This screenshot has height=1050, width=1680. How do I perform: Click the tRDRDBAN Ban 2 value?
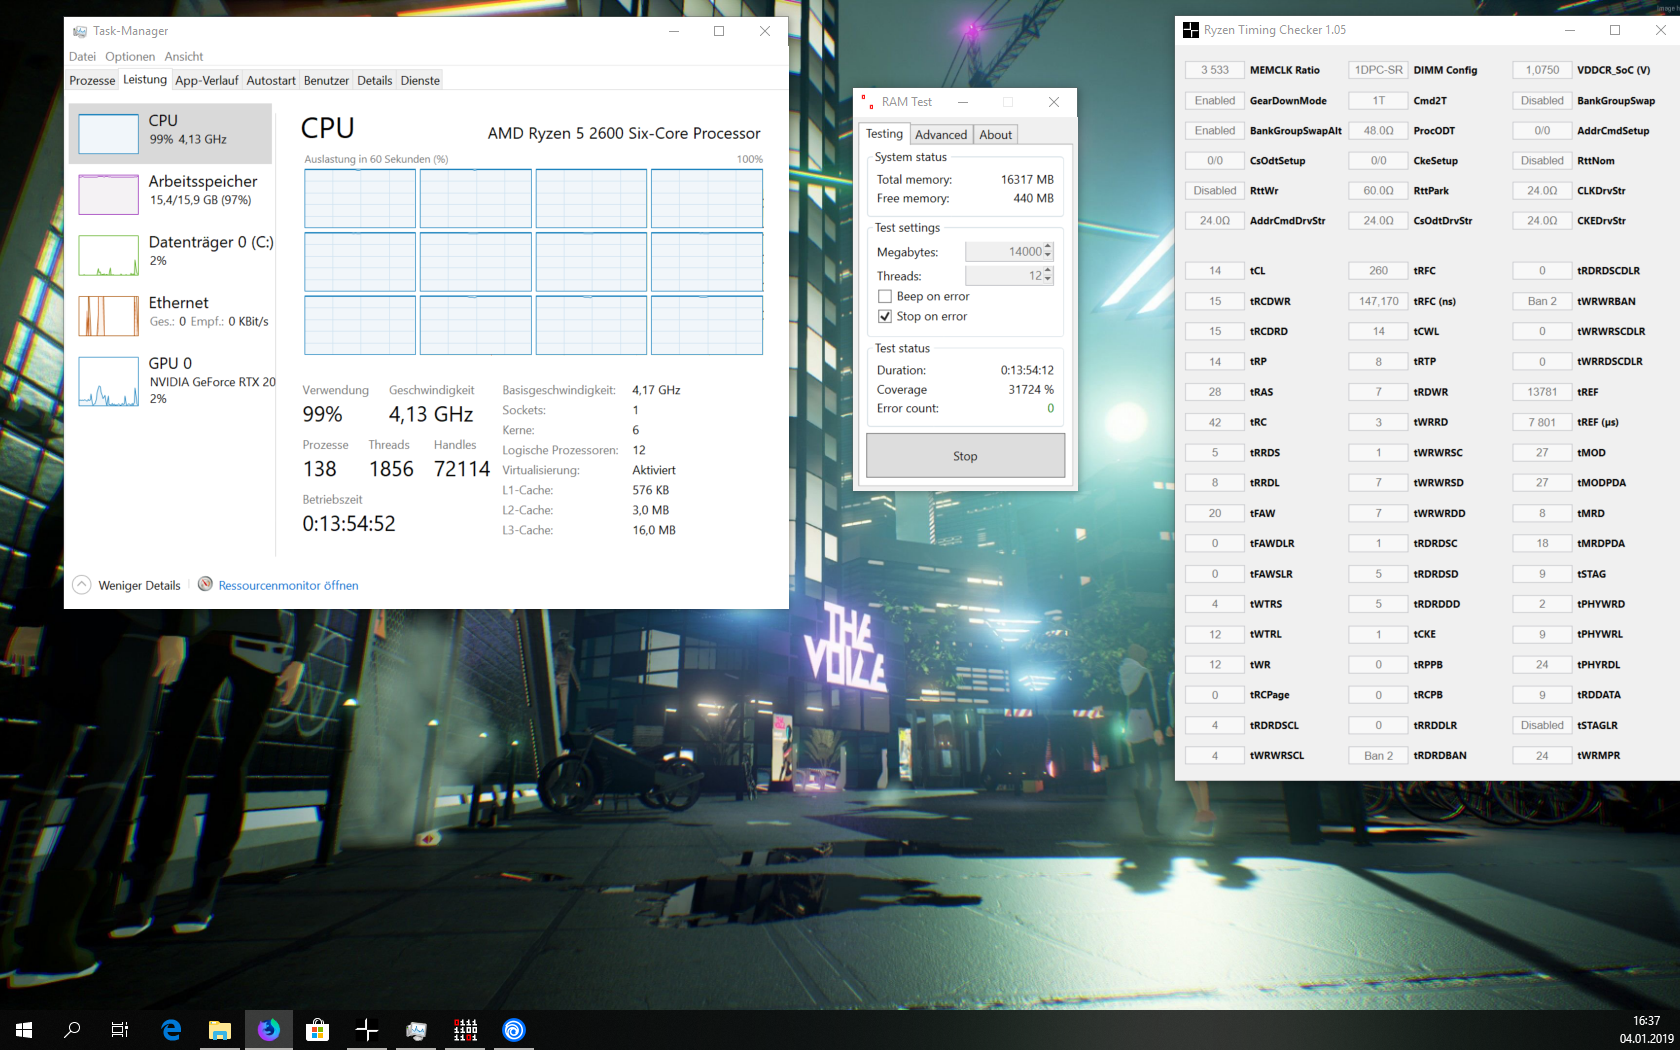point(1378,756)
